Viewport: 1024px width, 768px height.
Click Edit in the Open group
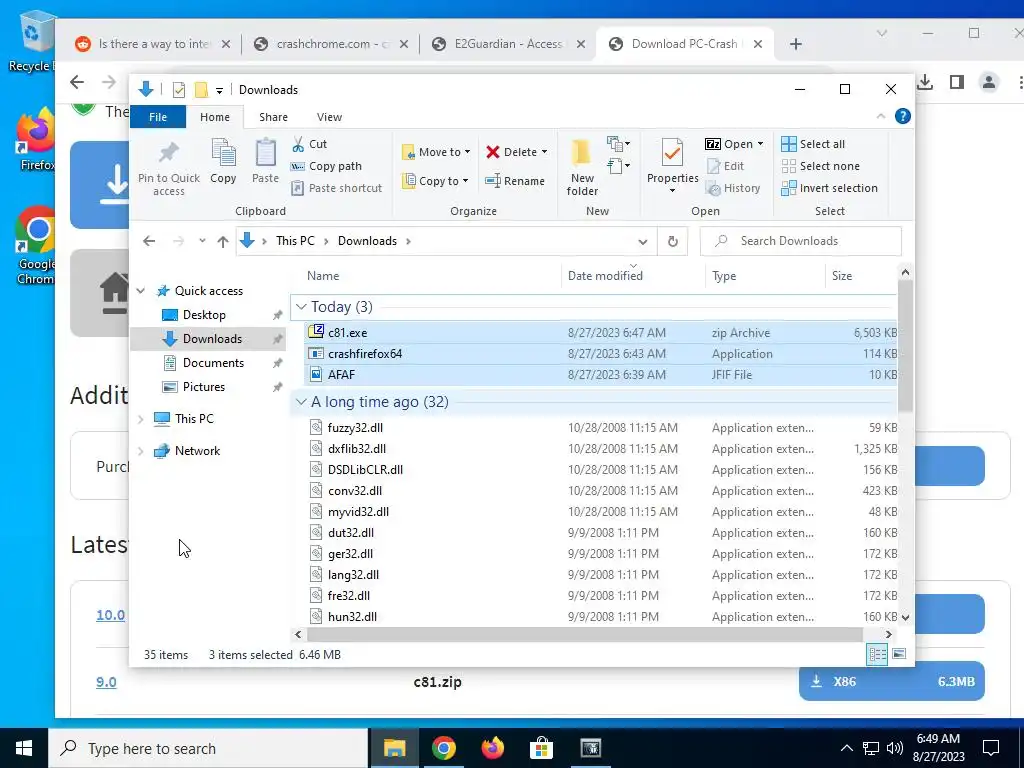726,166
